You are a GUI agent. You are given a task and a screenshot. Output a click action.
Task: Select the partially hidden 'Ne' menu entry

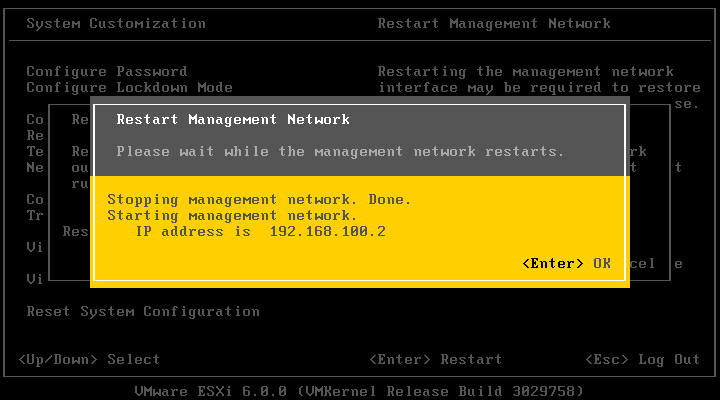[35, 168]
